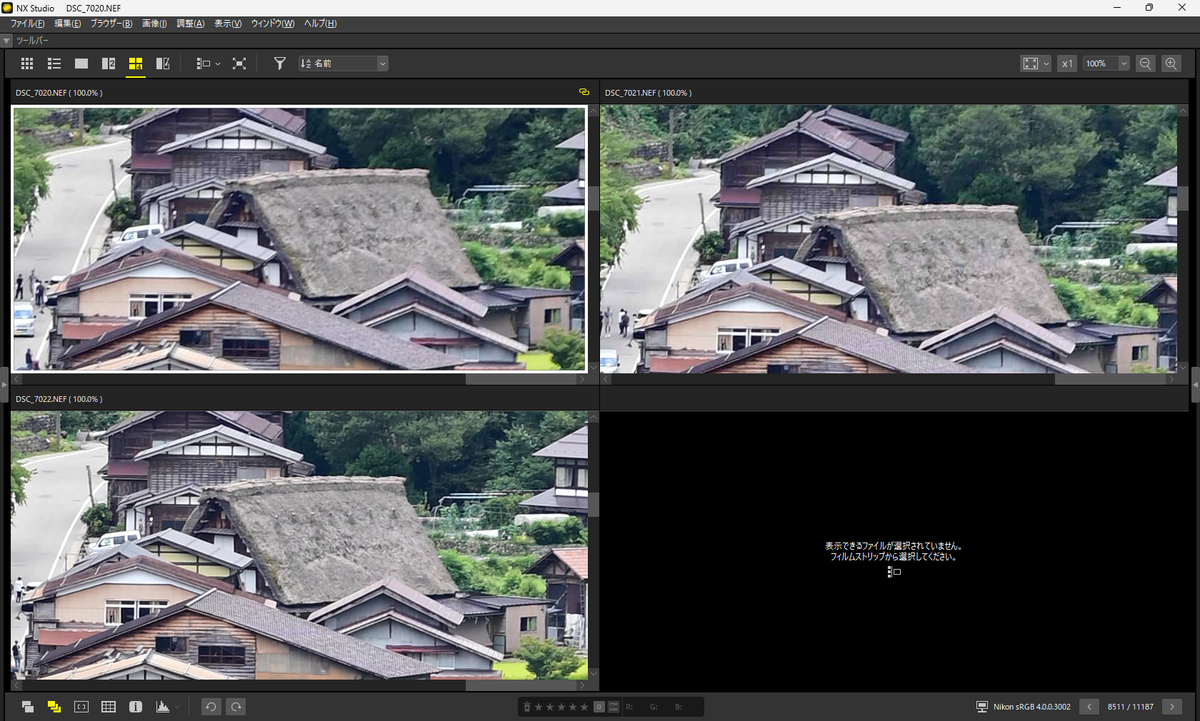Screen dimensions: 1200x721
Task: Toggle the yellow overlapping-frames icon in bottom bar
Action: click(x=54, y=707)
